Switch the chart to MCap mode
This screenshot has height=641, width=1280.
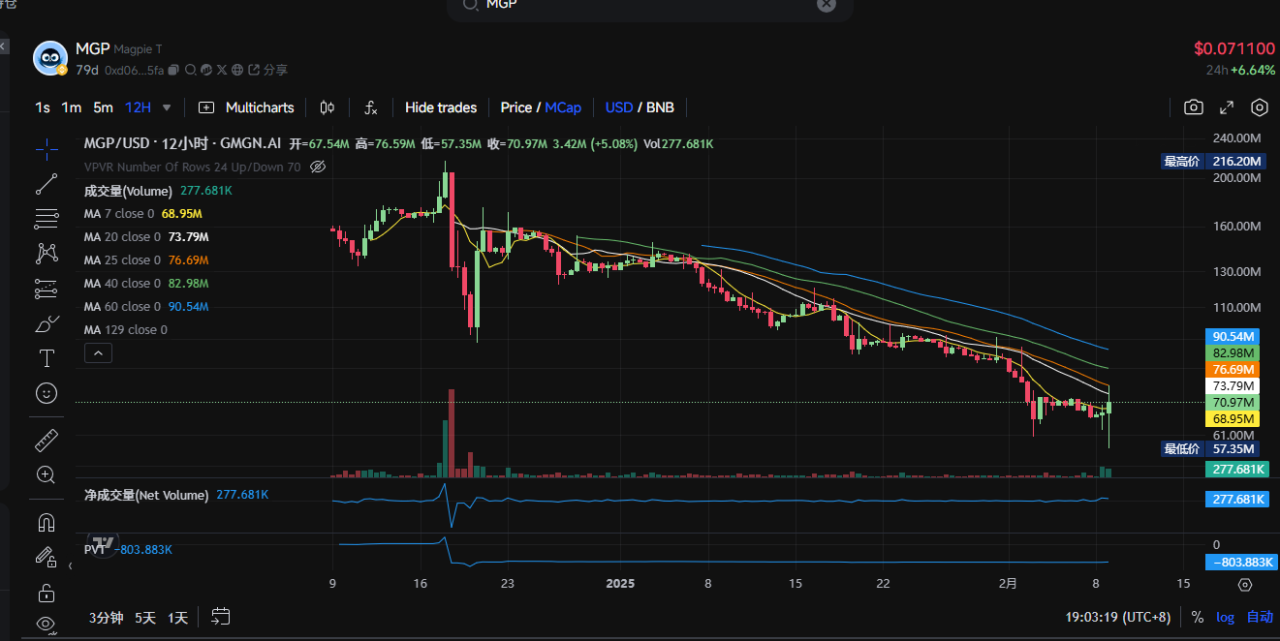(x=563, y=107)
